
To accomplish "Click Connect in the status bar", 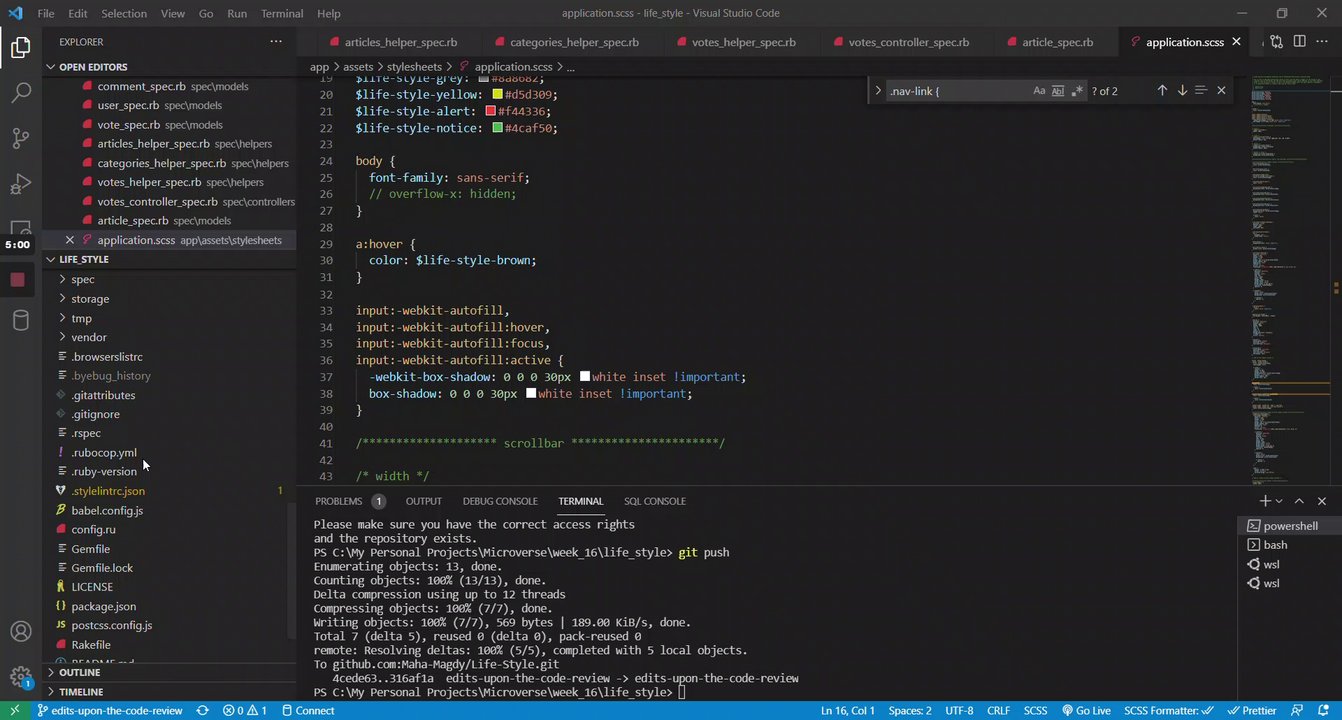I will coord(307,711).
